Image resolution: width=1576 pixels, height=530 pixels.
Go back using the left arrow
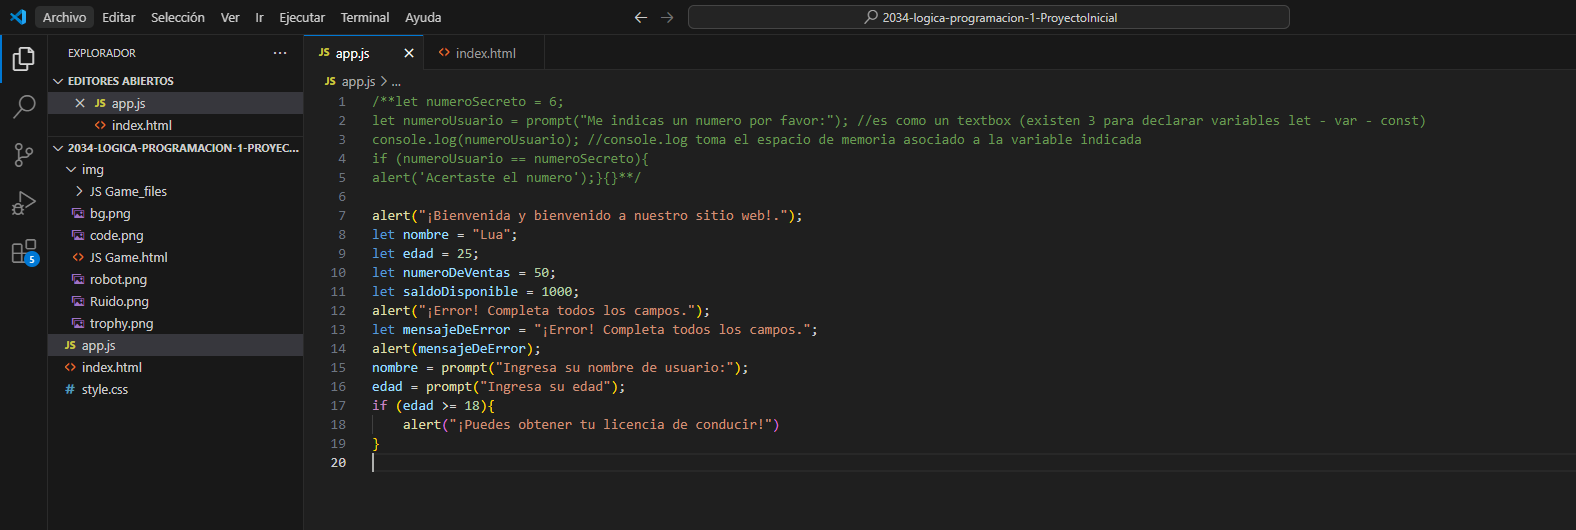click(x=641, y=17)
